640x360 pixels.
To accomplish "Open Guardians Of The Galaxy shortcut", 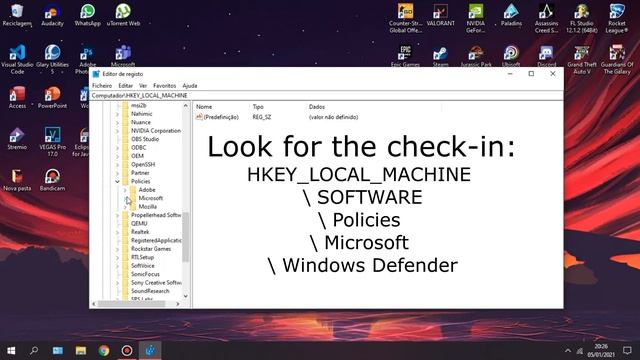I will tap(617, 59).
